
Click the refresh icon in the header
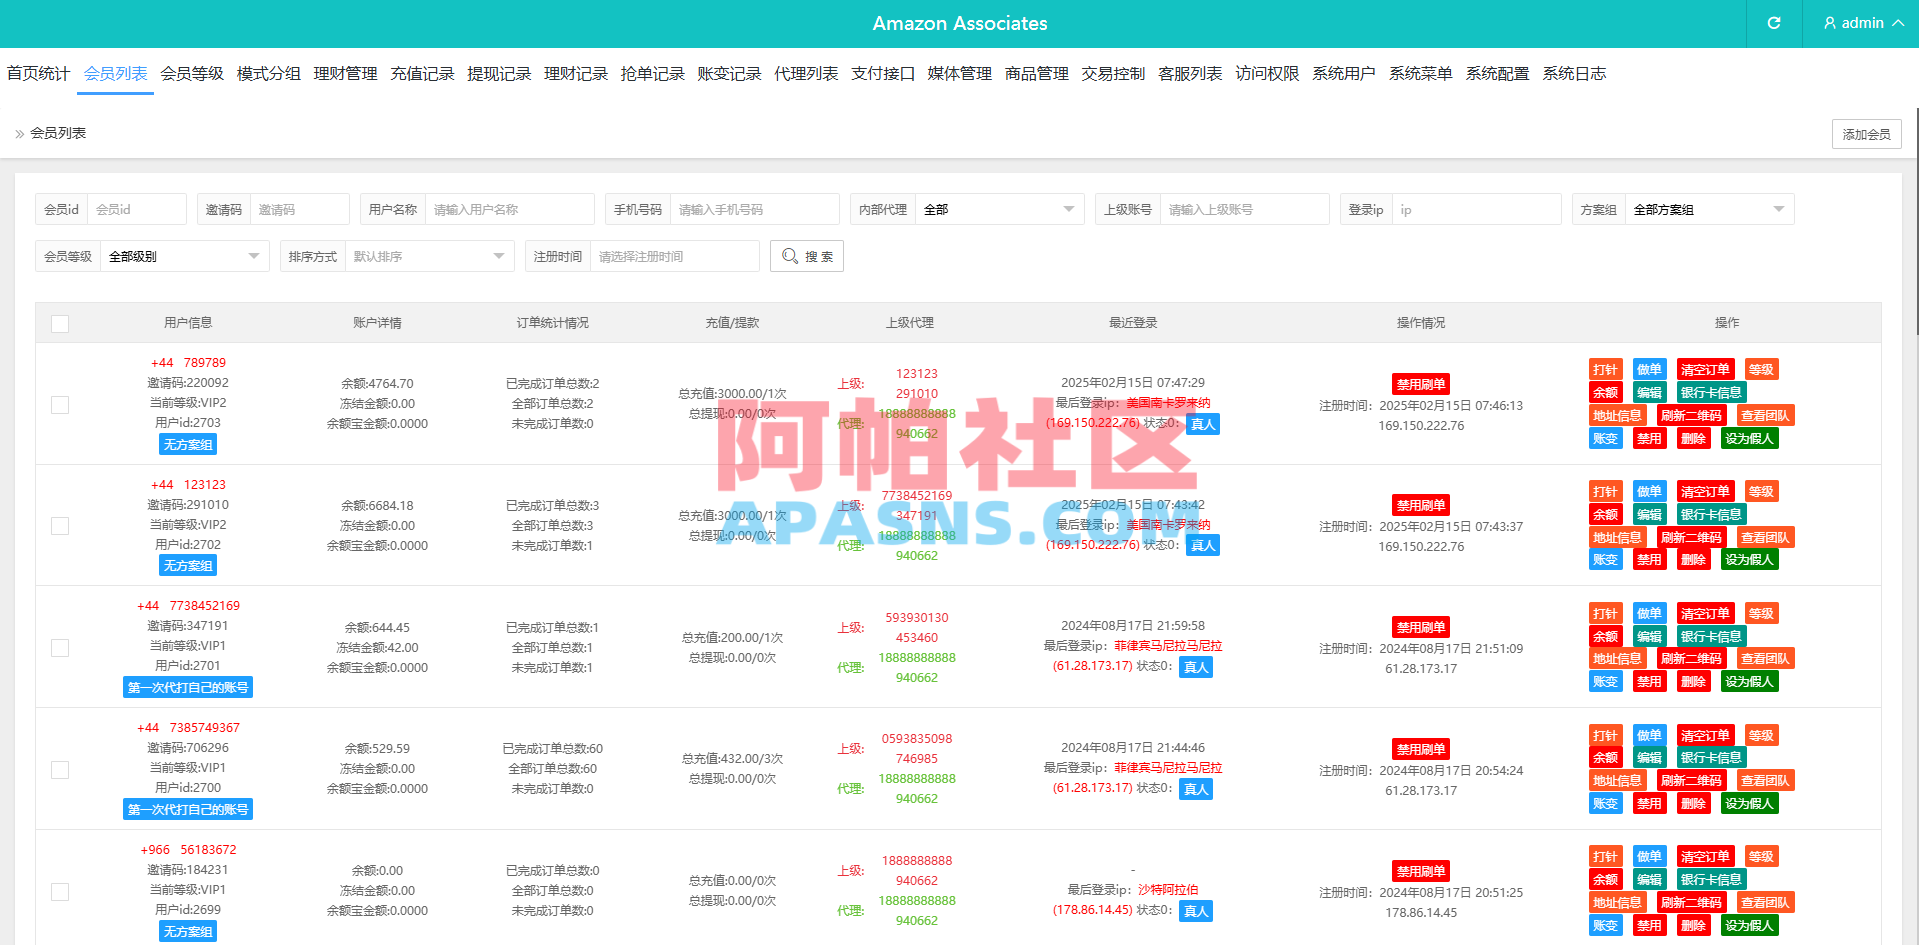1772,23
